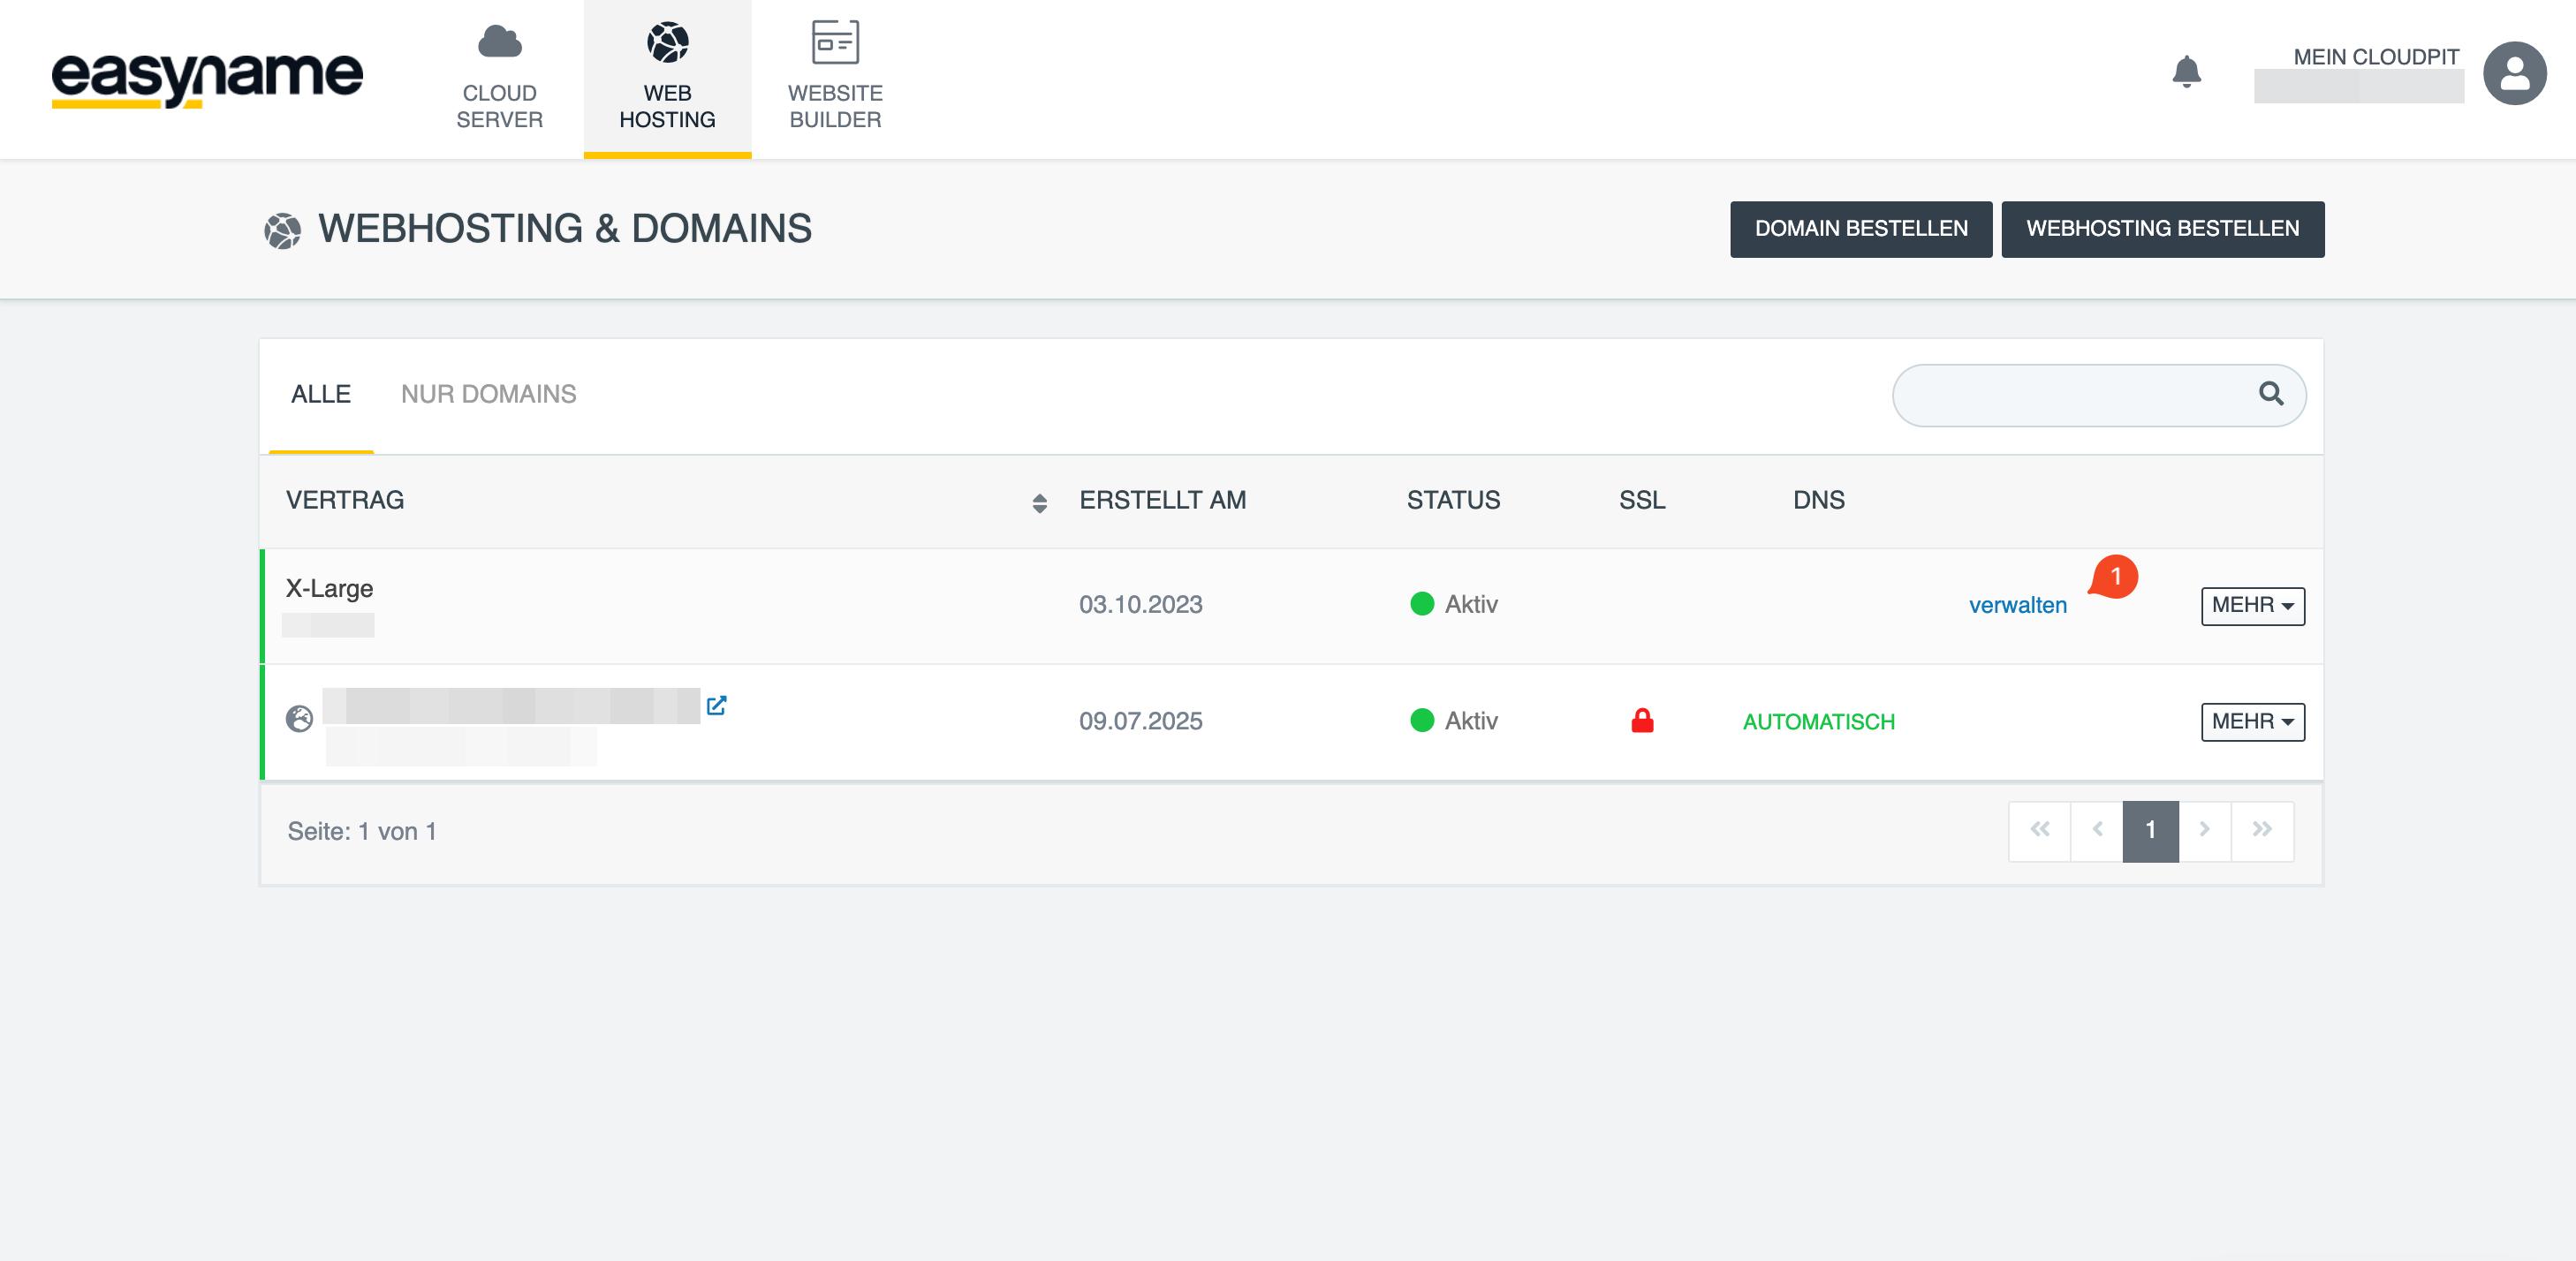Sort the Vertrag column using the arrows

click(1039, 503)
